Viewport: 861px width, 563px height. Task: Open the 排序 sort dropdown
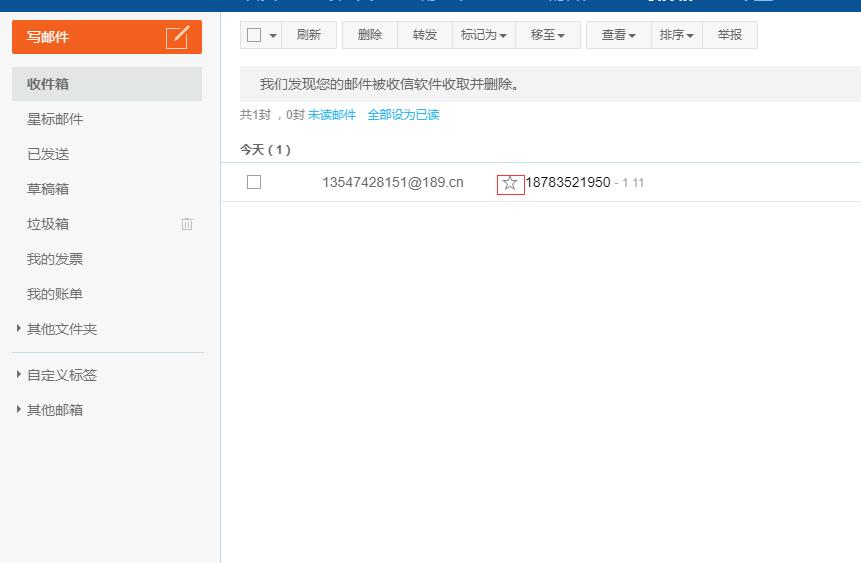[676, 35]
